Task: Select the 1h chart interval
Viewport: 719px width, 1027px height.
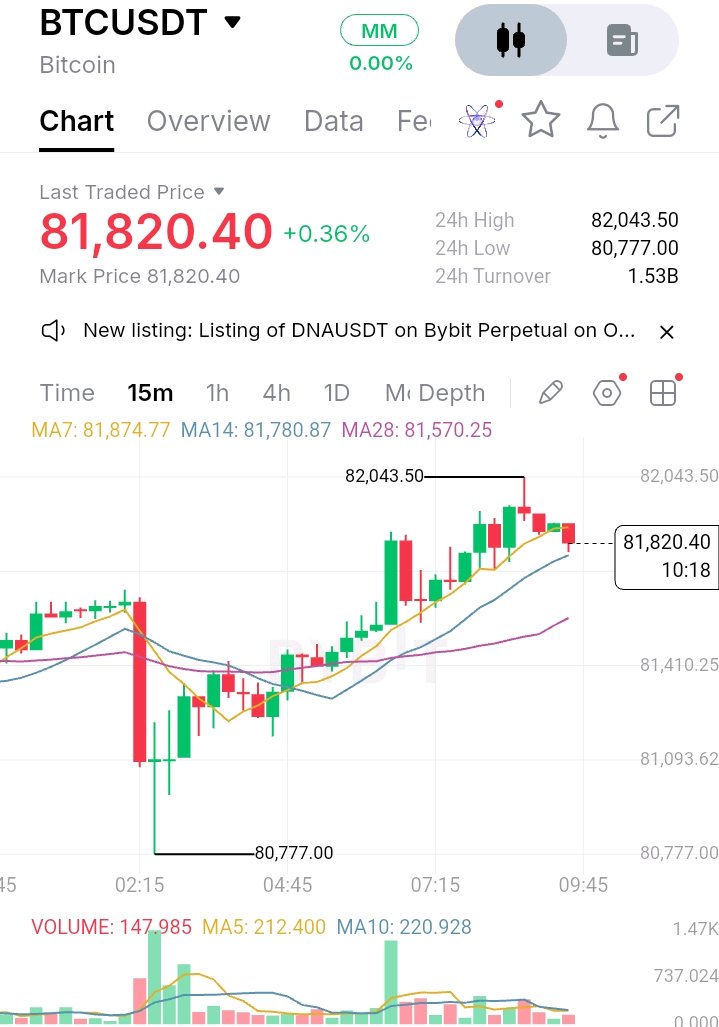Action: click(217, 393)
